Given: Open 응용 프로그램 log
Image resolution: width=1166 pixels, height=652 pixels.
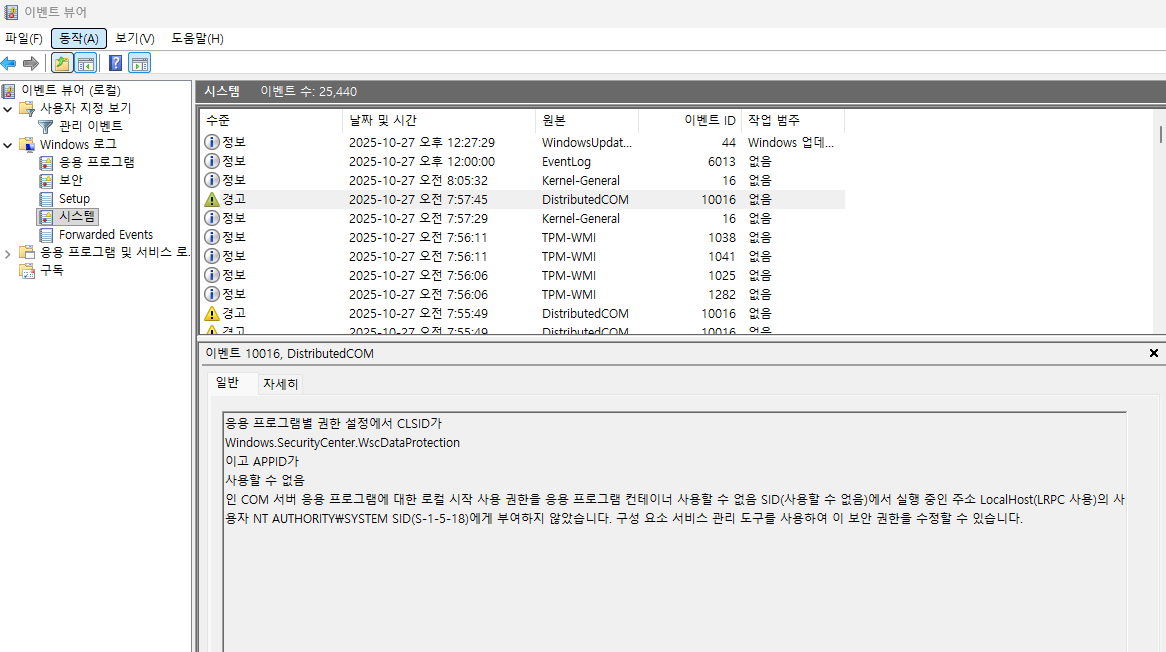Looking at the screenshot, I should point(97,162).
